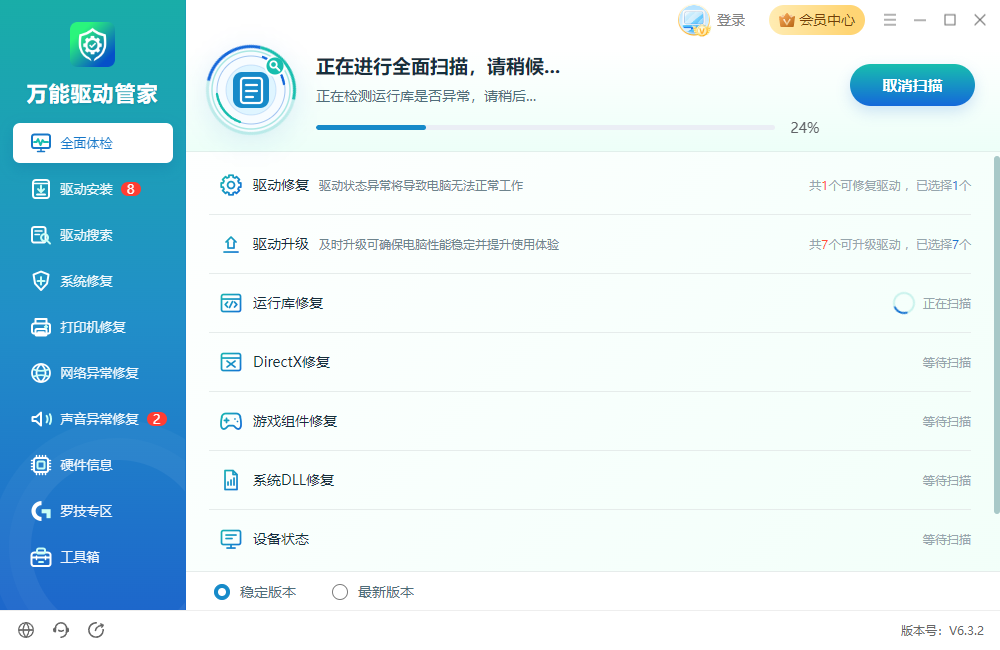The height and width of the screenshot is (650, 1000).
Task: Click the 驱动升级 upload arrow icon
Action: pyautogui.click(x=231, y=244)
